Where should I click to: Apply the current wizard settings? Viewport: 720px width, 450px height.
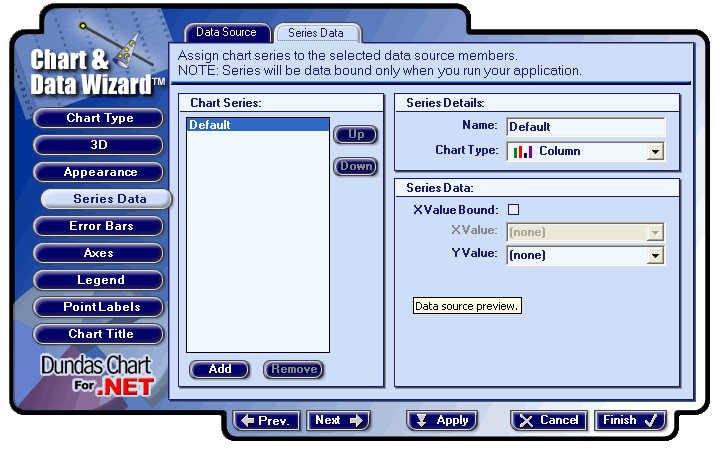tap(442, 421)
